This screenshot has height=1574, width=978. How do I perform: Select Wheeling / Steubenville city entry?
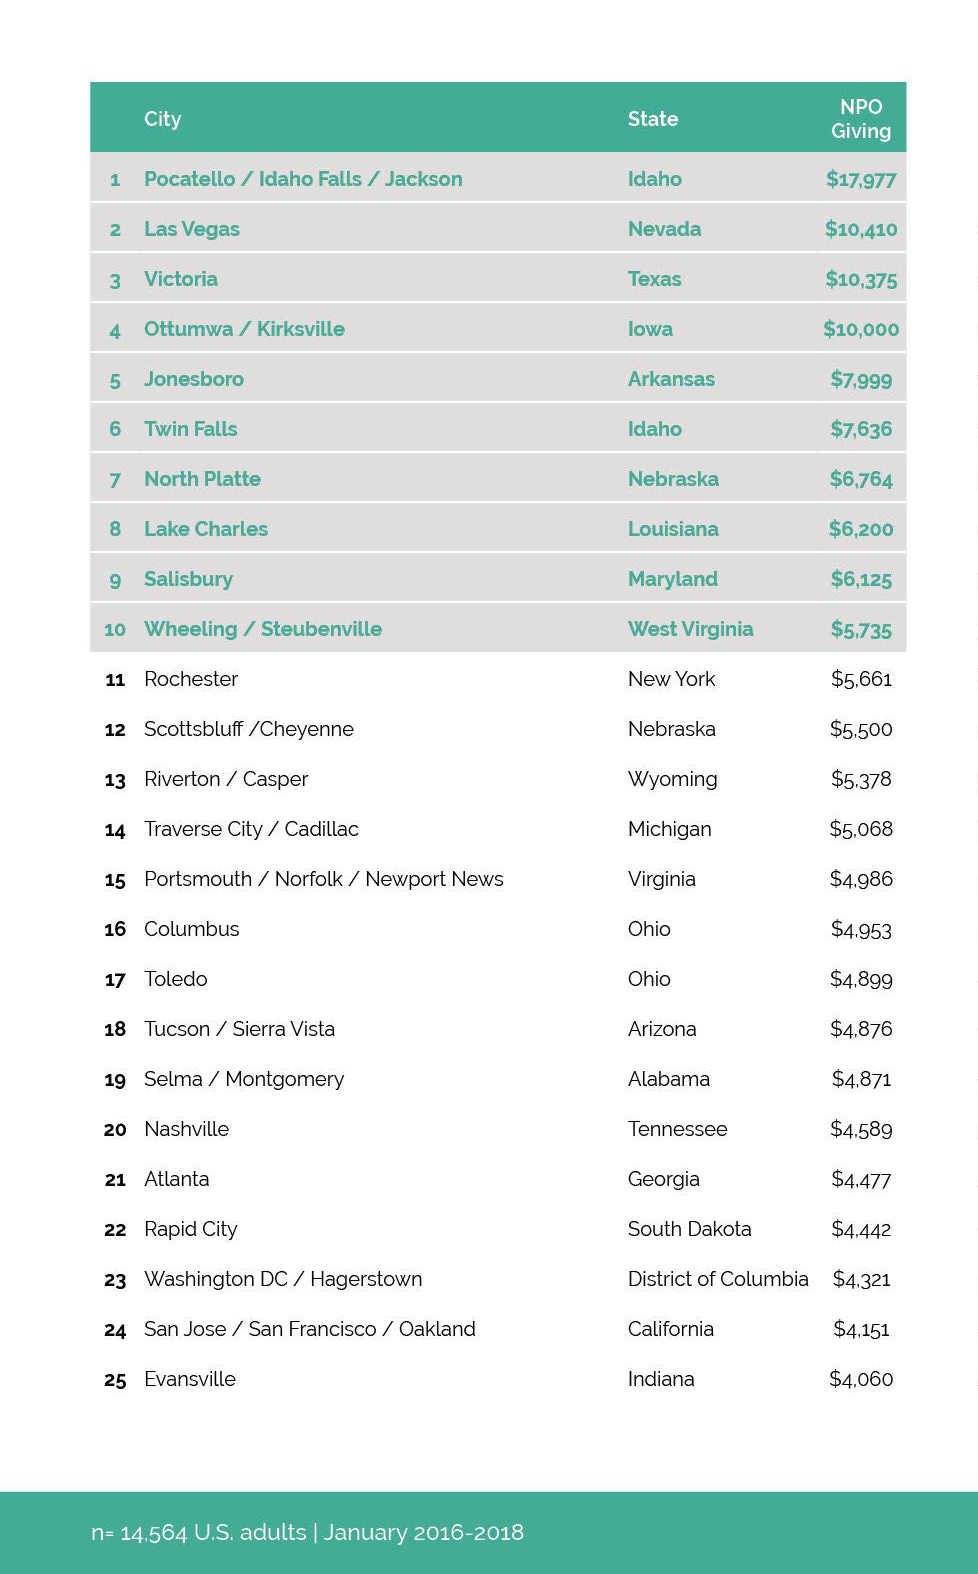(263, 629)
